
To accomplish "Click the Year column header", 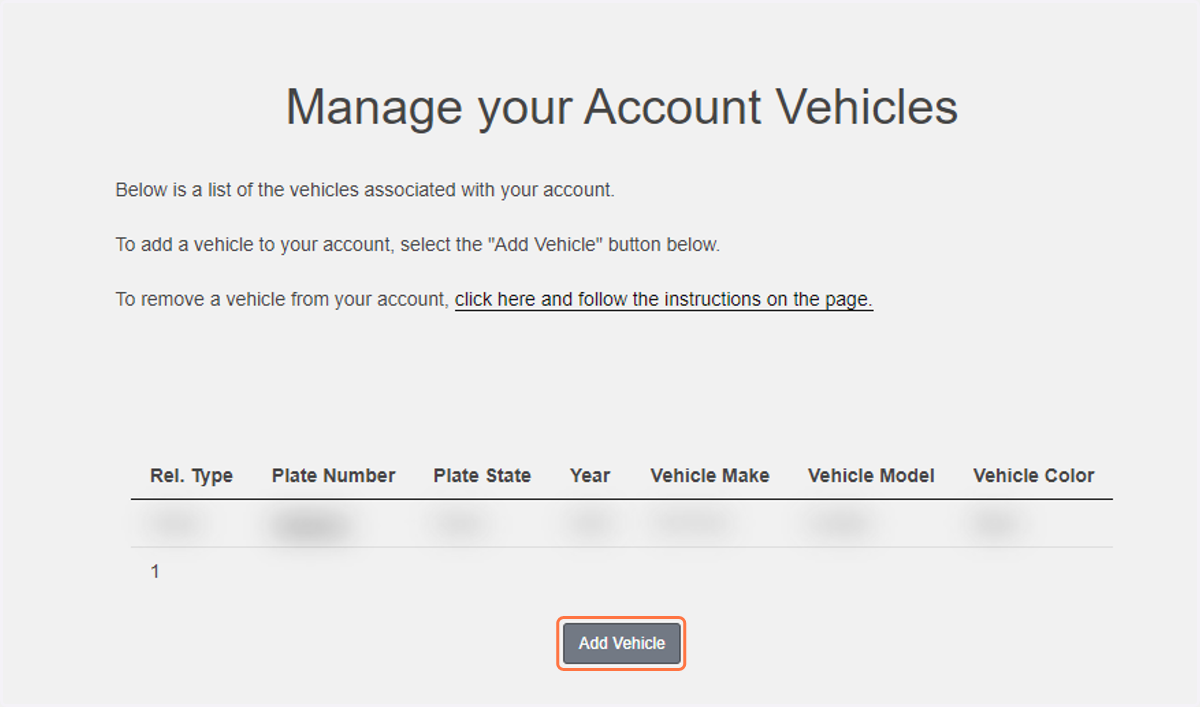I will click(590, 476).
